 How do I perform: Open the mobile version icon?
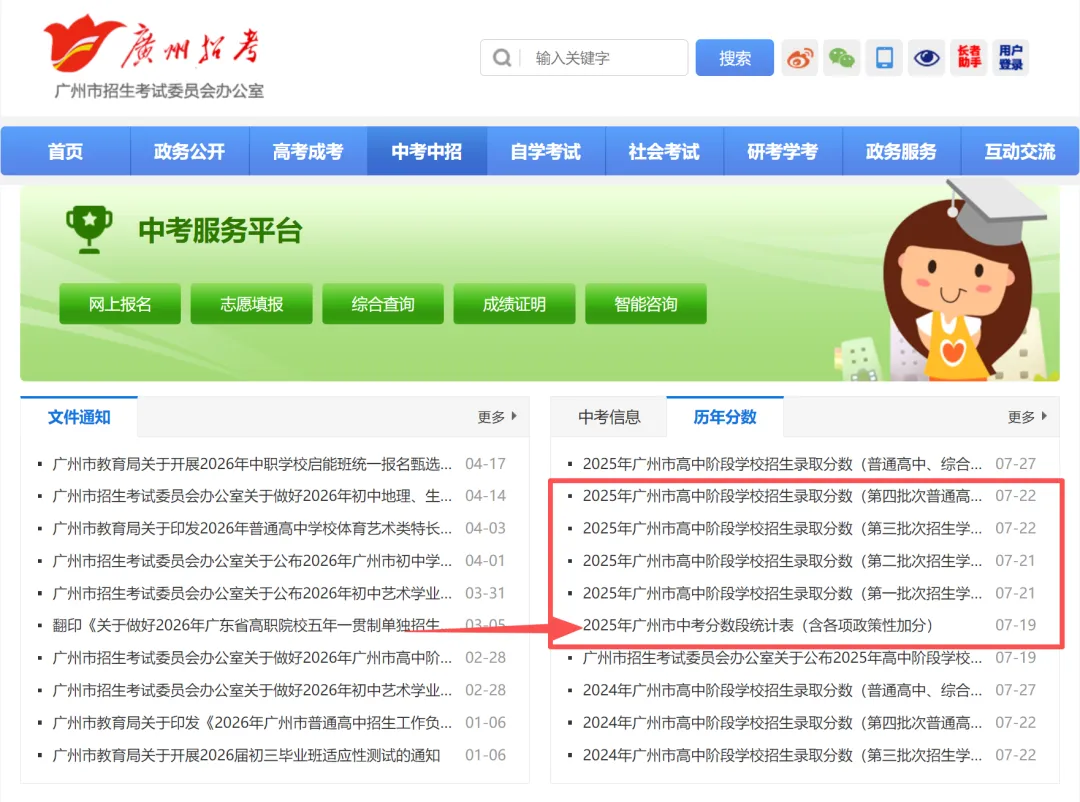coord(883,57)
